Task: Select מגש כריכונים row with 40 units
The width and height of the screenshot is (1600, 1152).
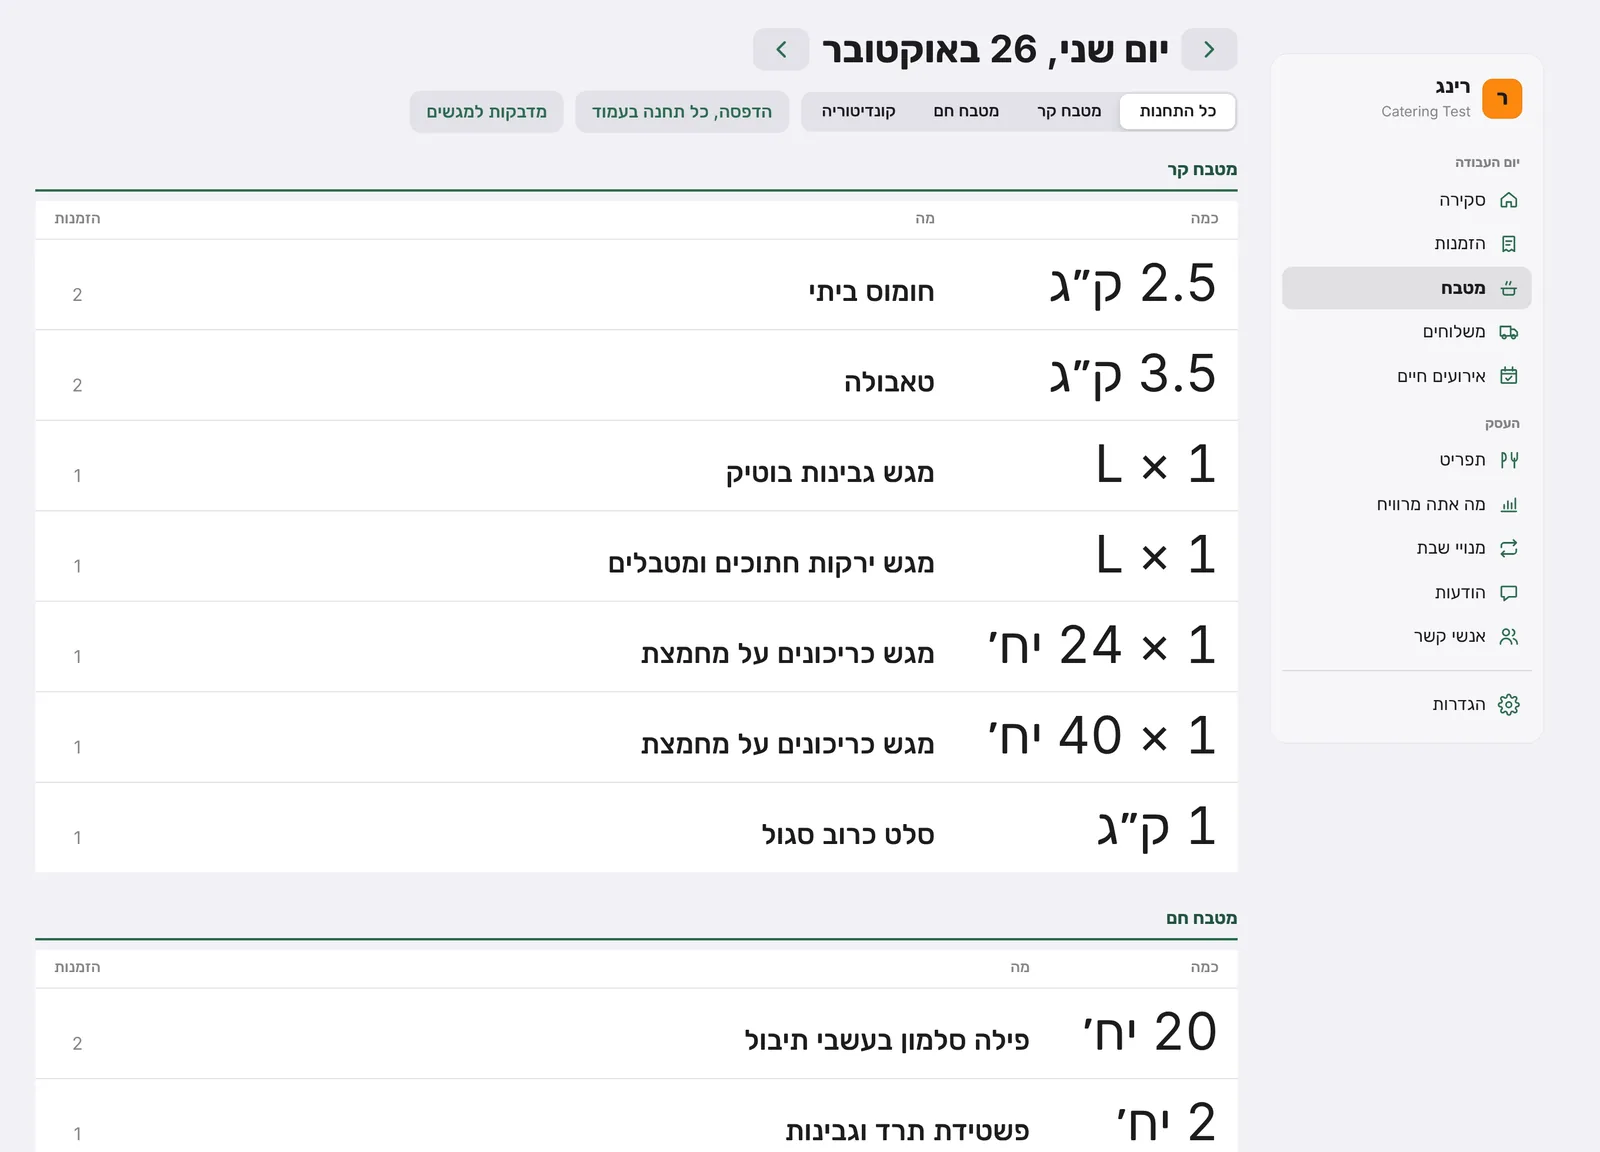Action: 636,737
